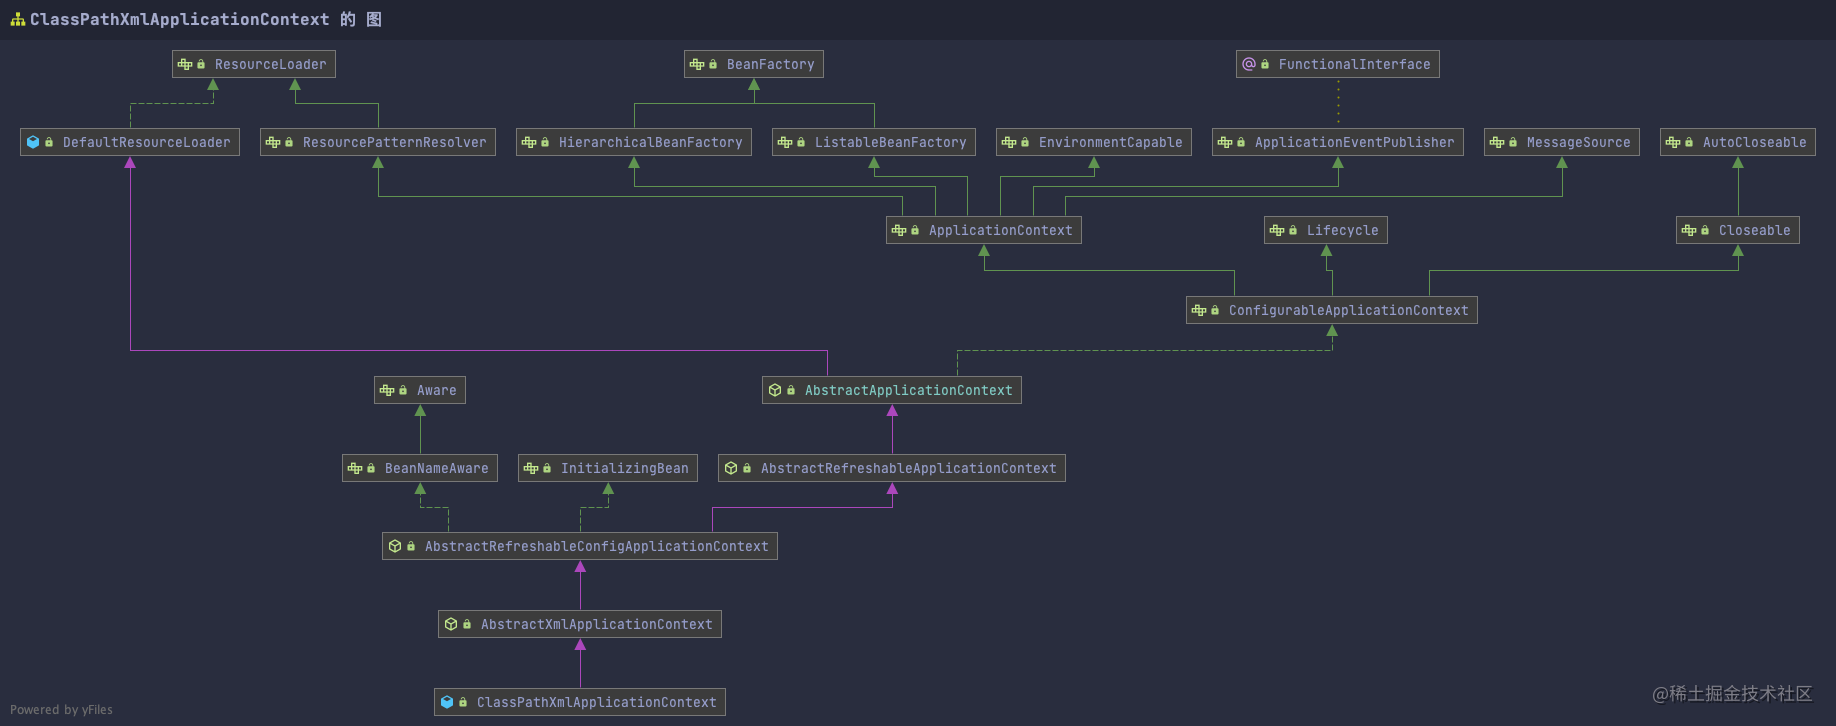Select the Aware interface node
The height and width of the screenshot is (726, 1836).
pyautogui.click(x=420, y=390)
